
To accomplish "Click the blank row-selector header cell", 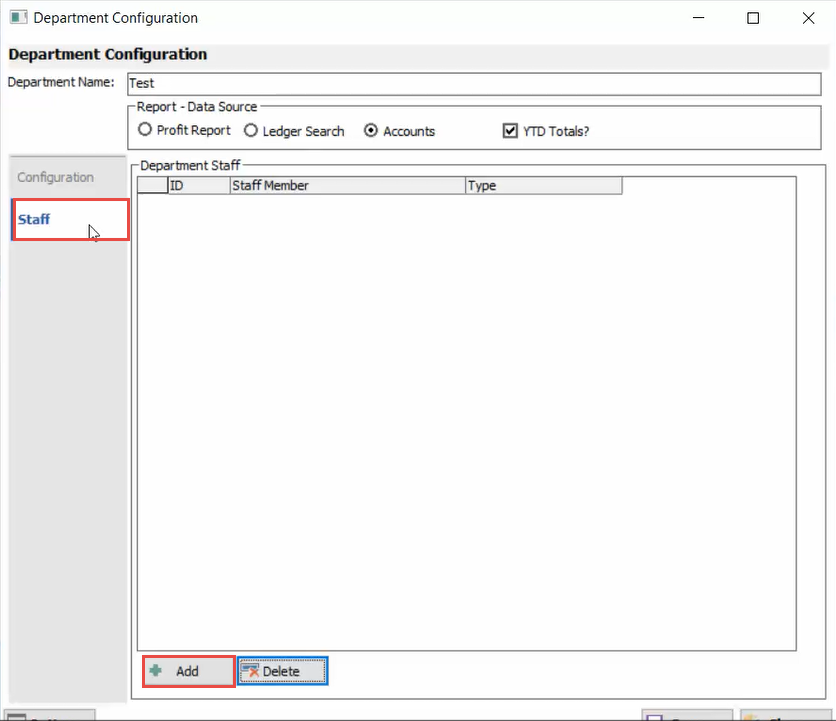I will (152, 185).
